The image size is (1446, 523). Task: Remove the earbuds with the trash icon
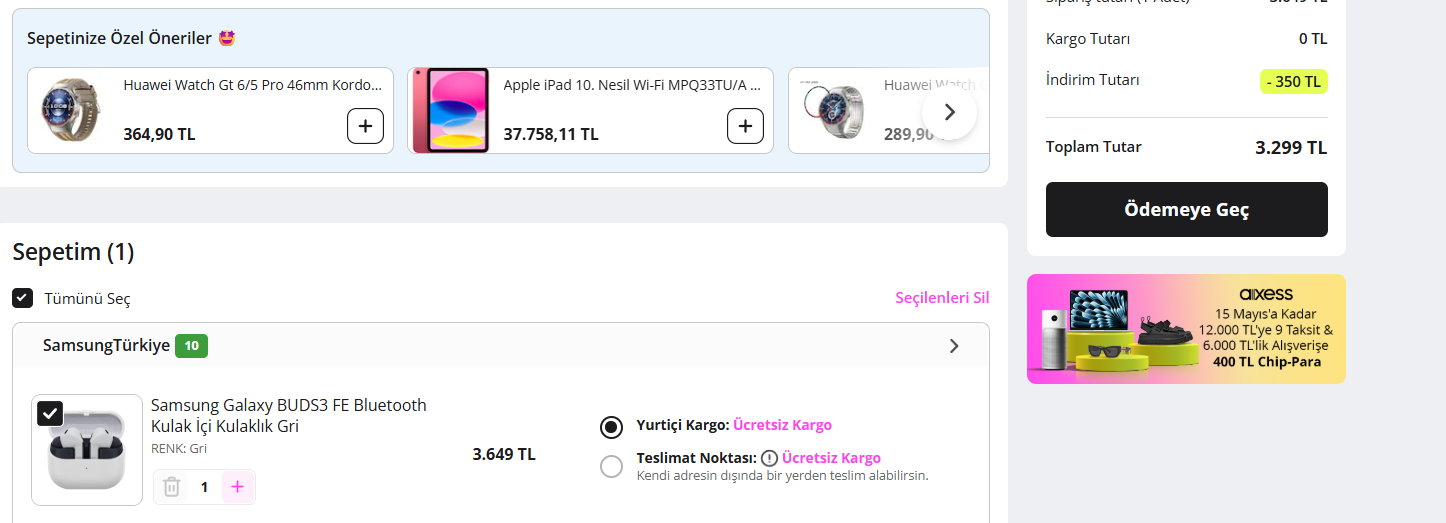coord(172,487)
